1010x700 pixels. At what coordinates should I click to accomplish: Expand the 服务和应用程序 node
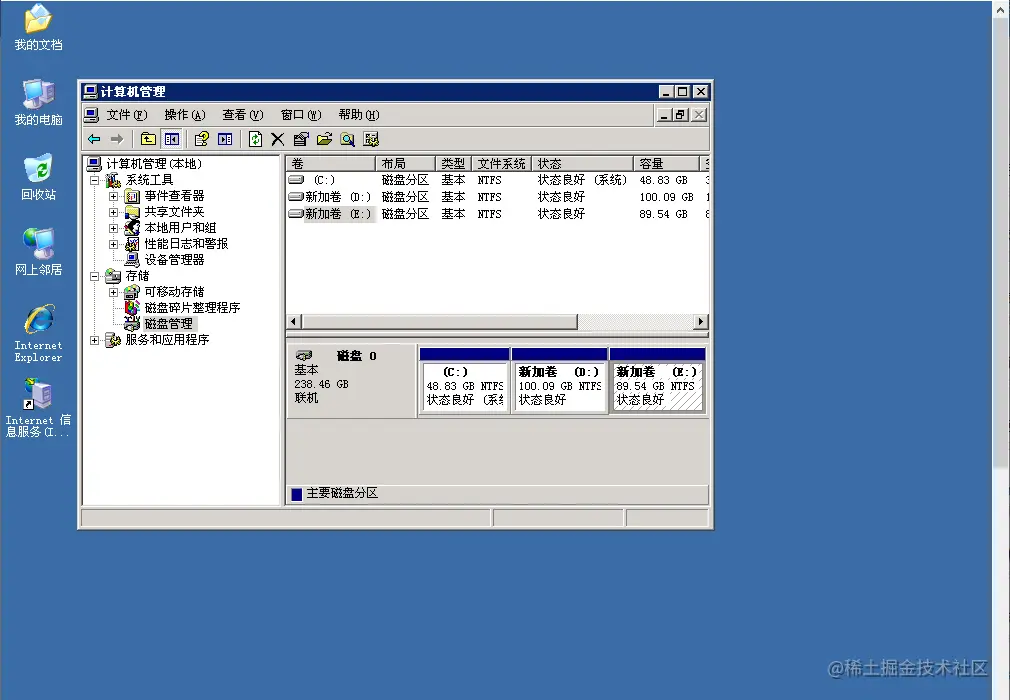[x=94, y=339]
